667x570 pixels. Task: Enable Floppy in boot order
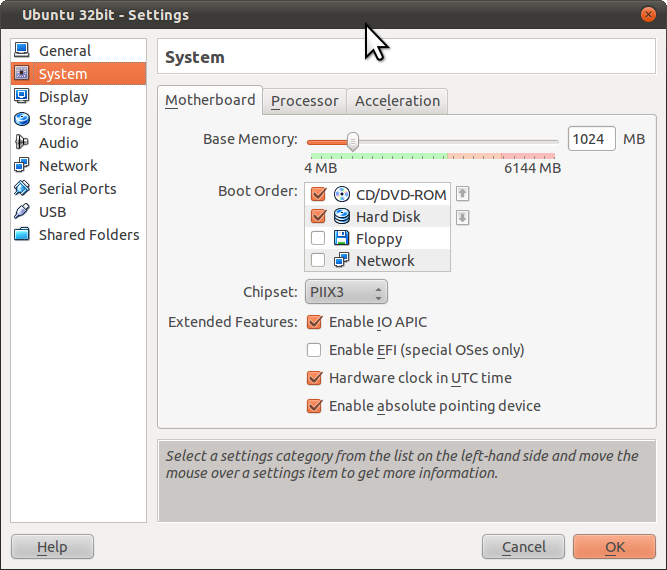click(318, 239)
